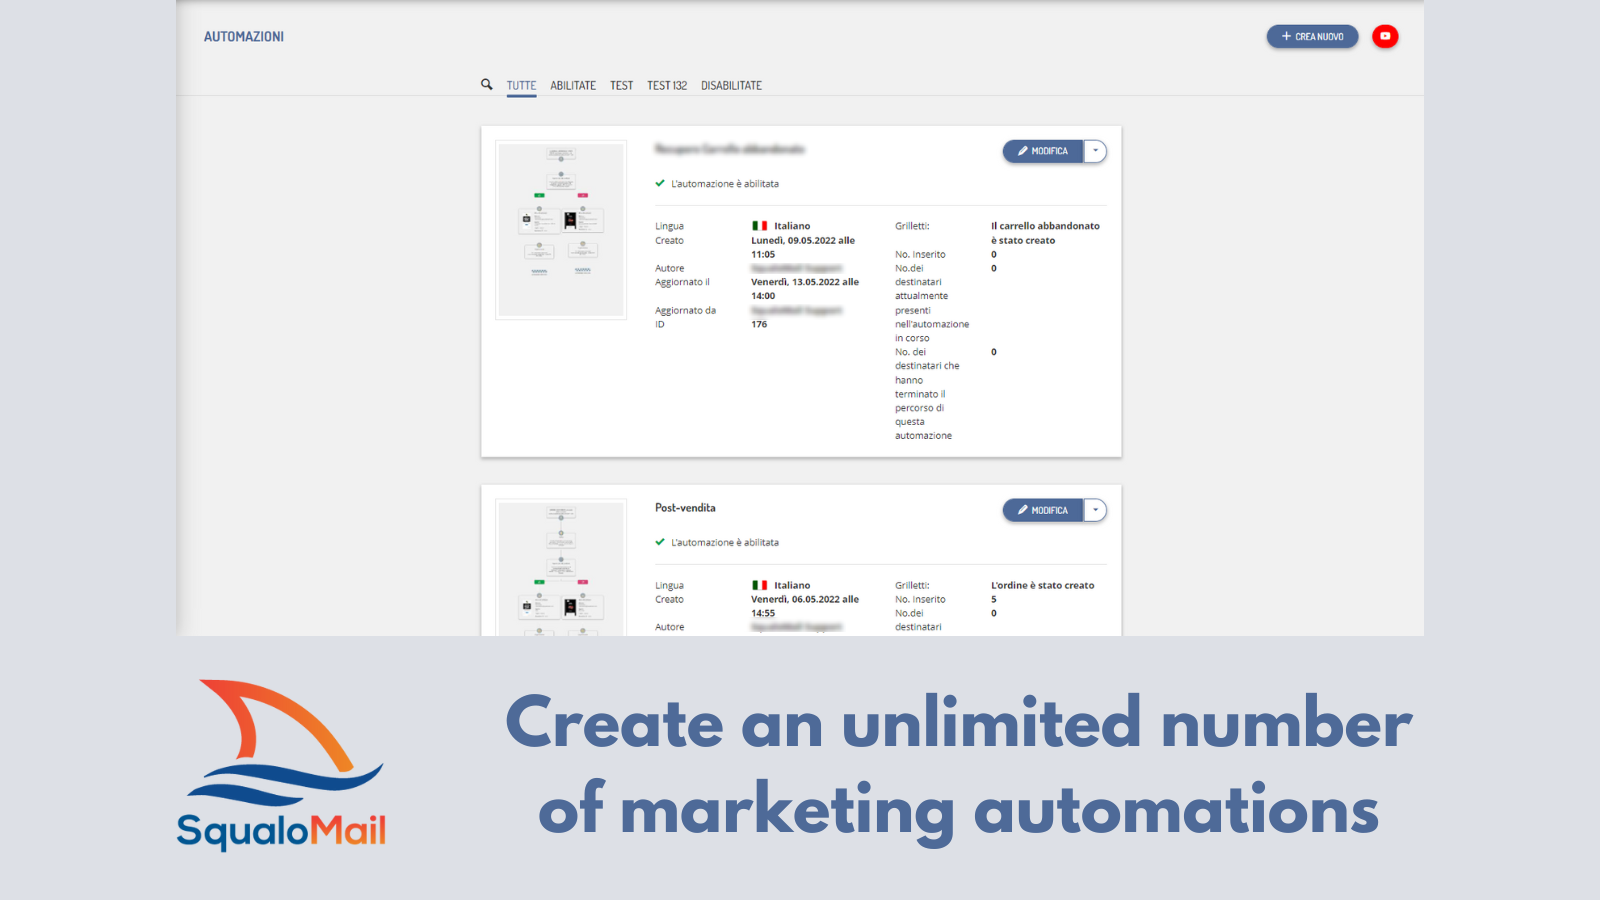
Task: Expand the dropdown arrow beside Post-vendita MODIFICA
Action: pyautogui.click(x=1096, y=510)
